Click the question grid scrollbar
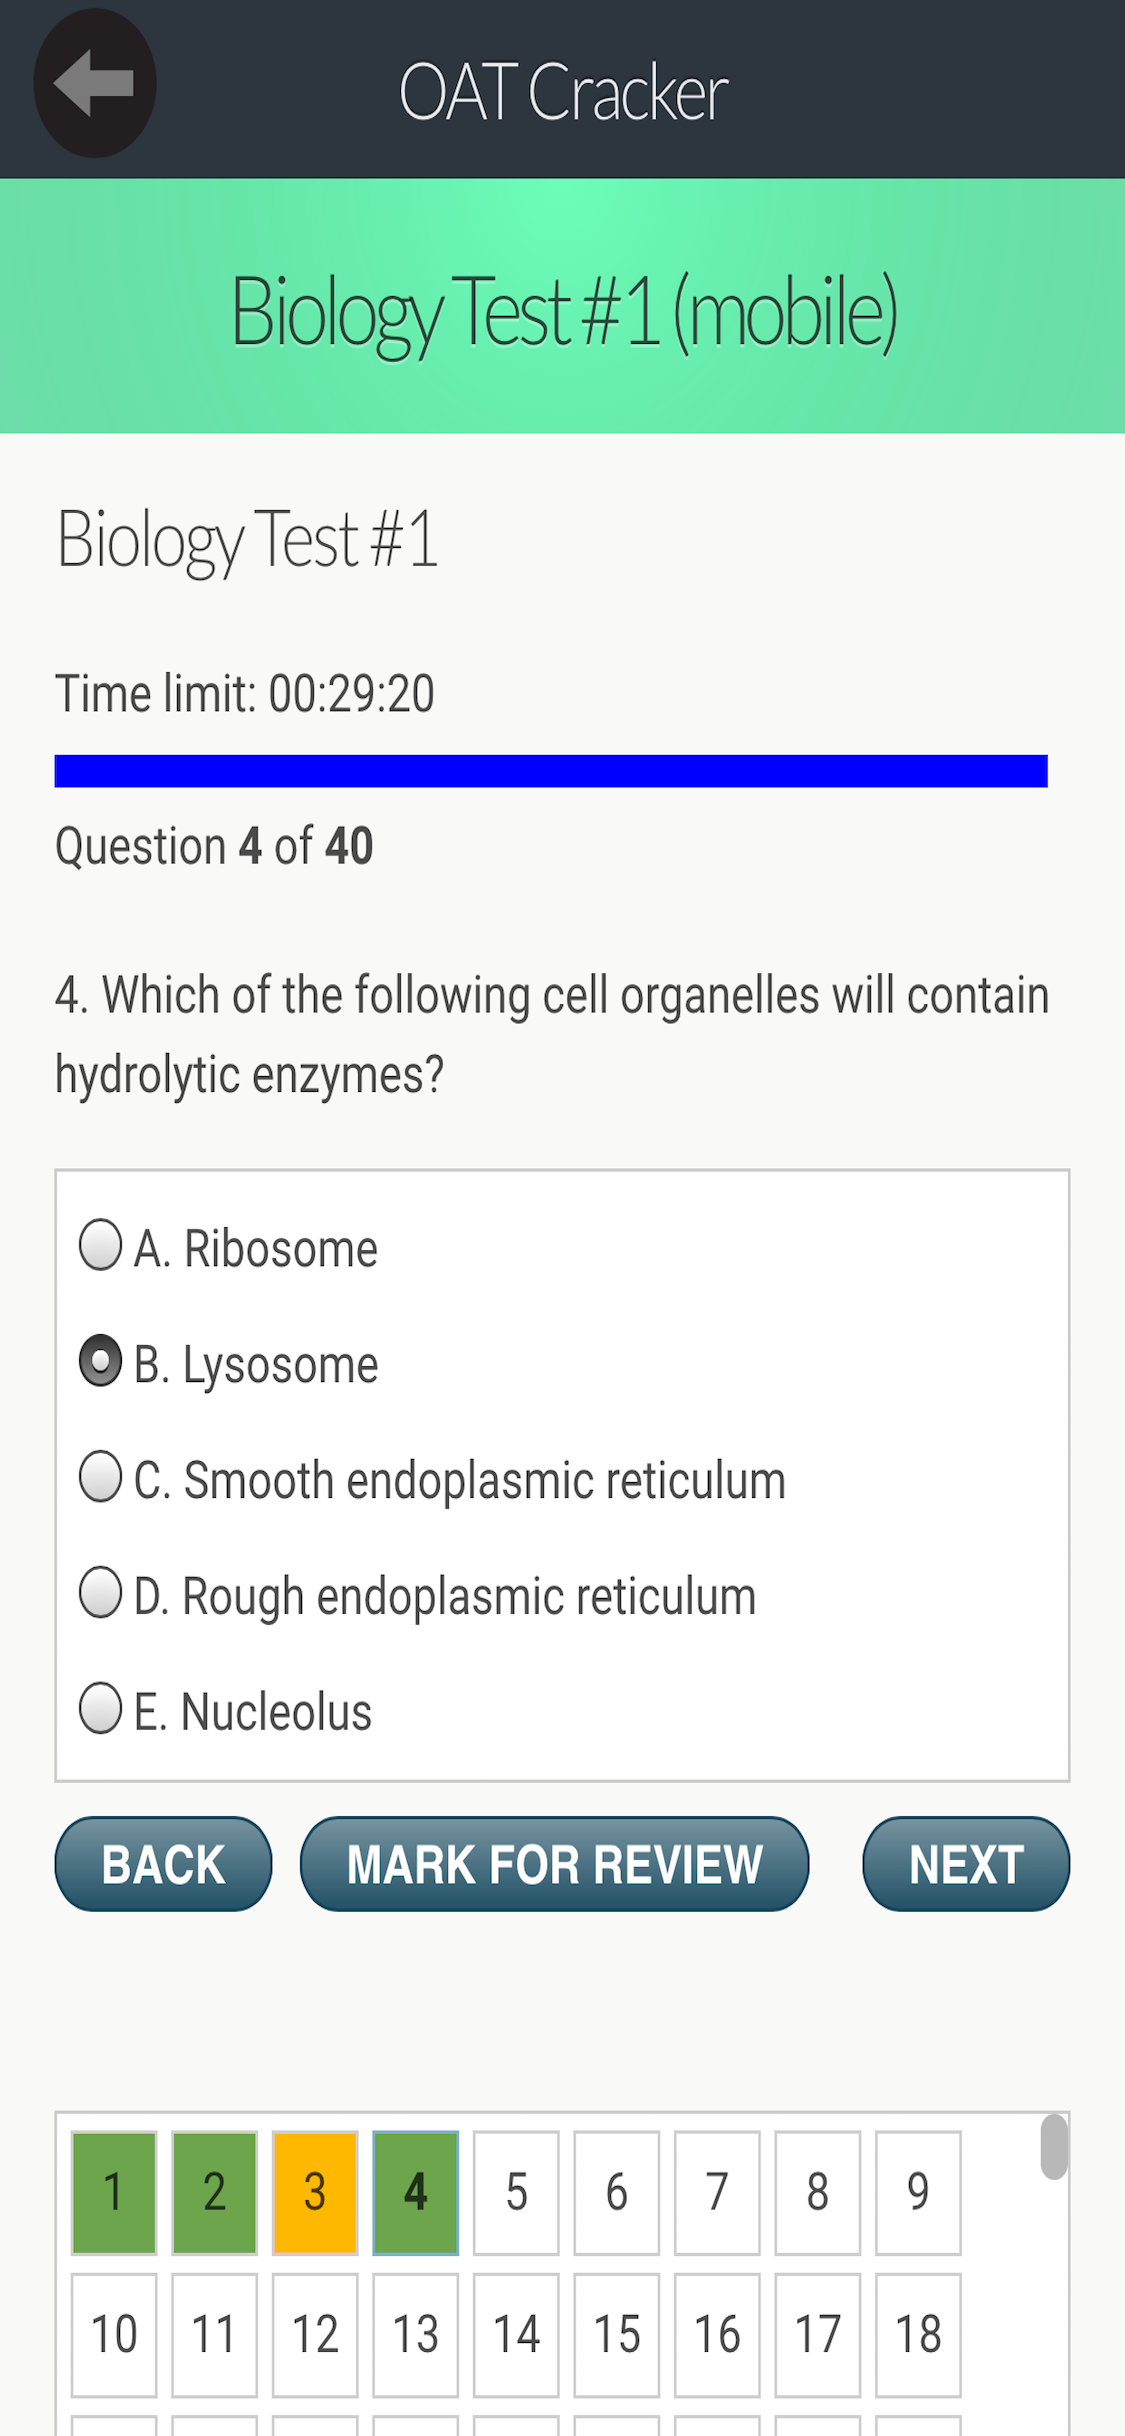The height and width of the screenshot is (2436, 1125). coord(1054,2146)
